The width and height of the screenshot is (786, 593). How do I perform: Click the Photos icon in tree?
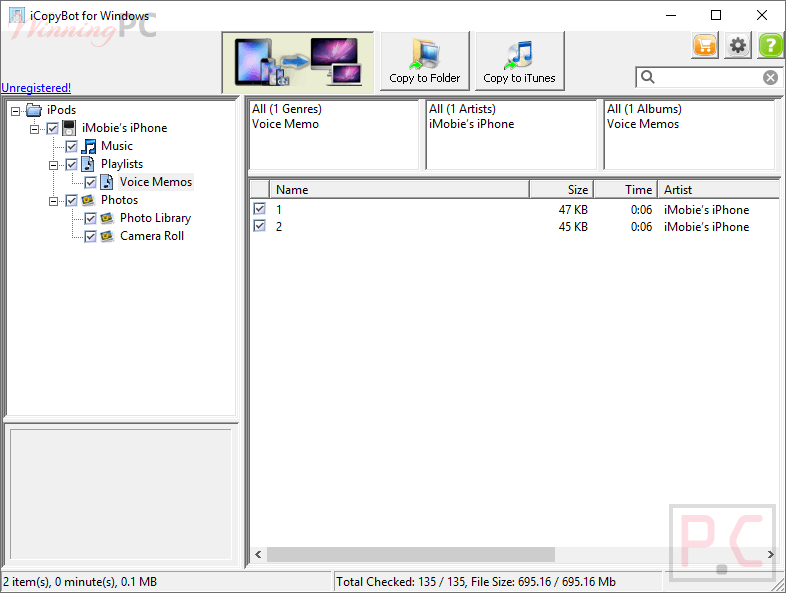pos(88,200)
